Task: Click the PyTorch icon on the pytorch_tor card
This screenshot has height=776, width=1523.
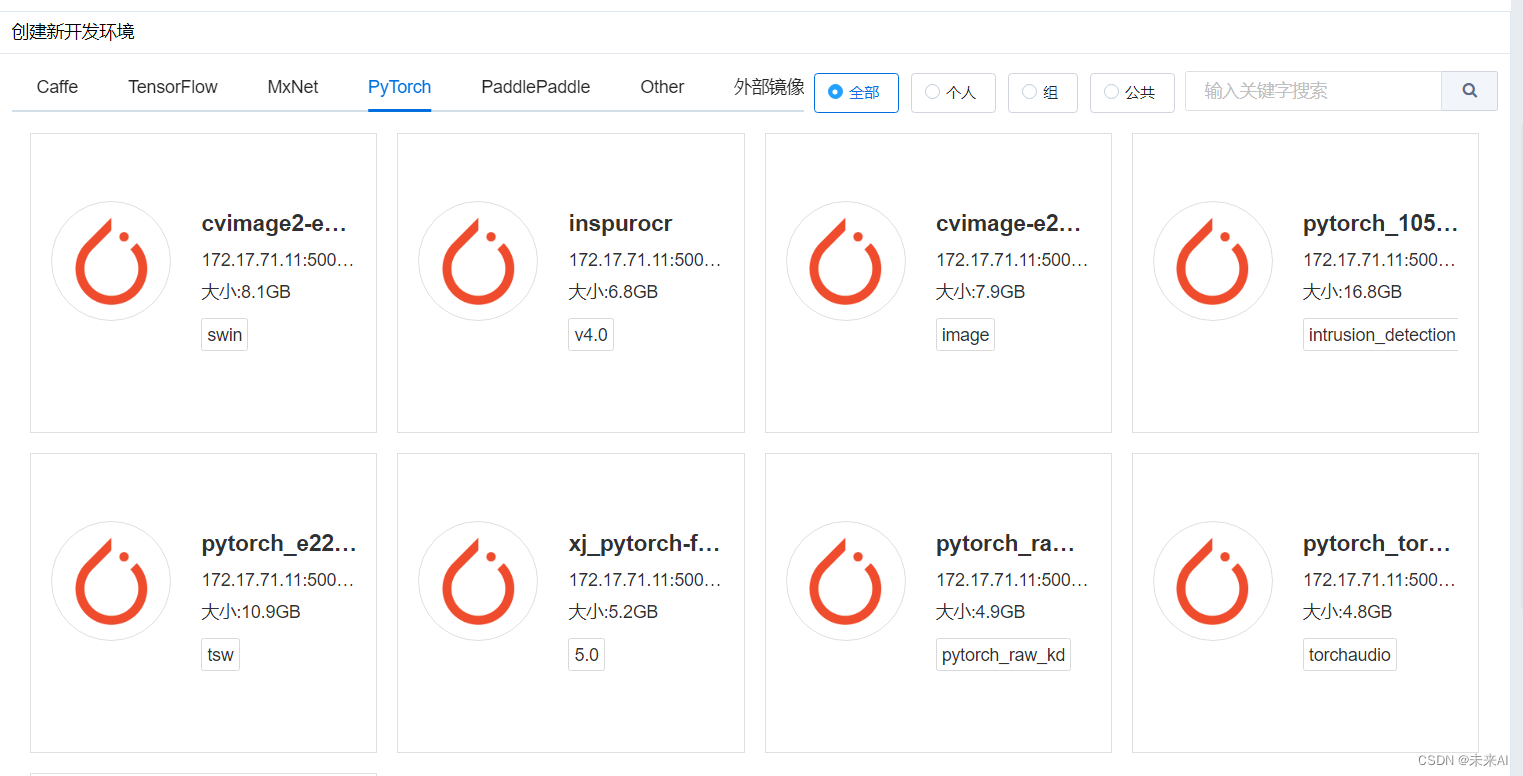Action: tap(1213, 581)
